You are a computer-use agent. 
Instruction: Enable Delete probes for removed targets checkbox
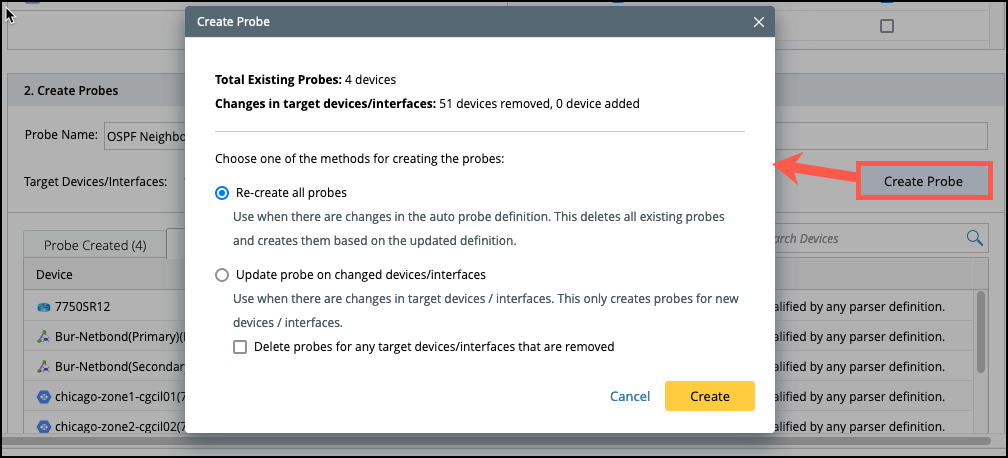tap(240, 347)
